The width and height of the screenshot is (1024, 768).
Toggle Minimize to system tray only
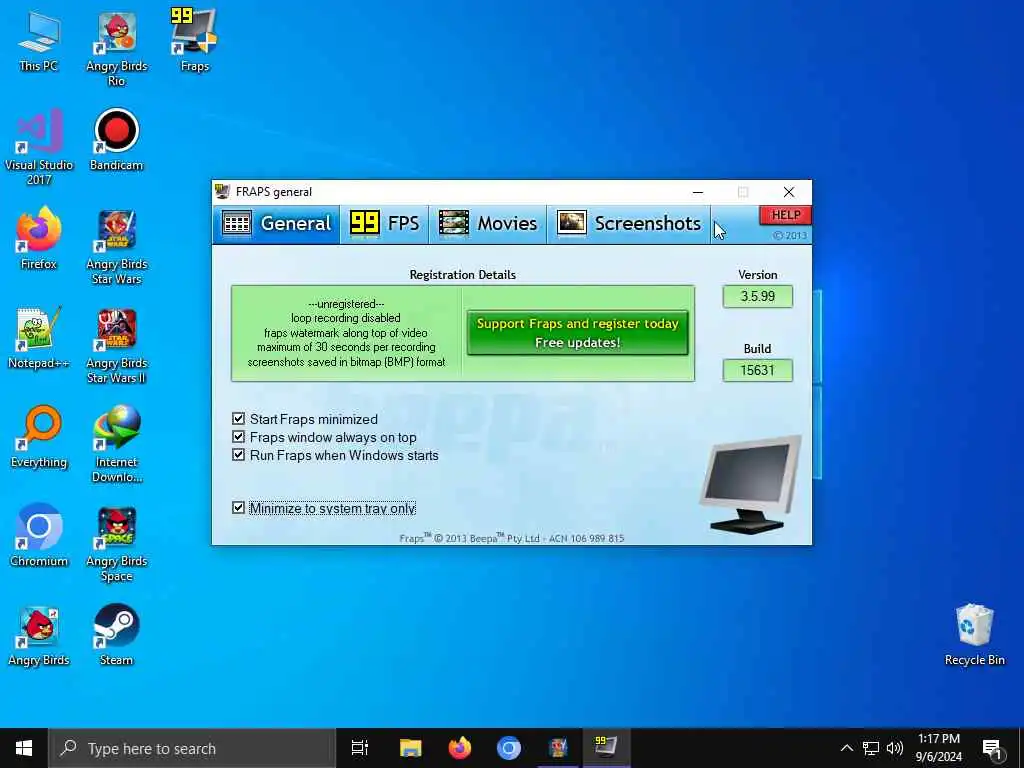238,507
